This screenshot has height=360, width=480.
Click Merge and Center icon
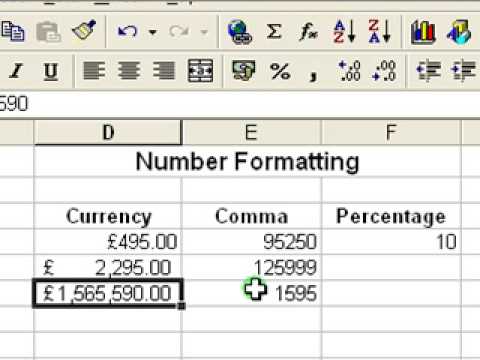tap(200, 70)
